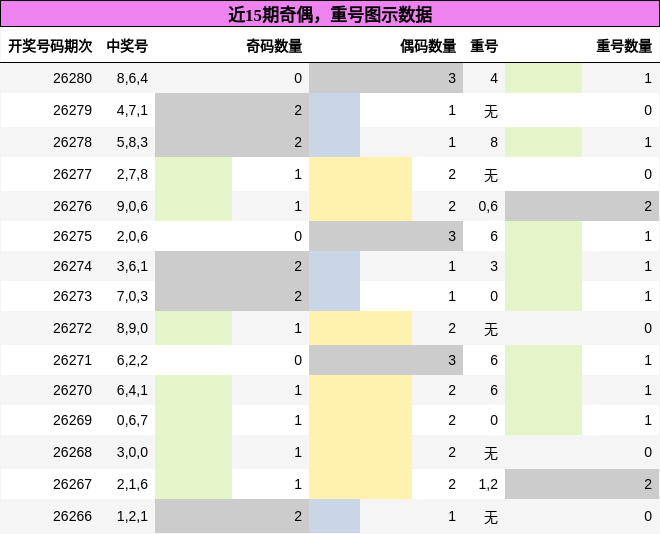The height and width of the screenshot is (534, 660).
Task: Click winning numbers 6,4,1
Action: tap(132, 390)
